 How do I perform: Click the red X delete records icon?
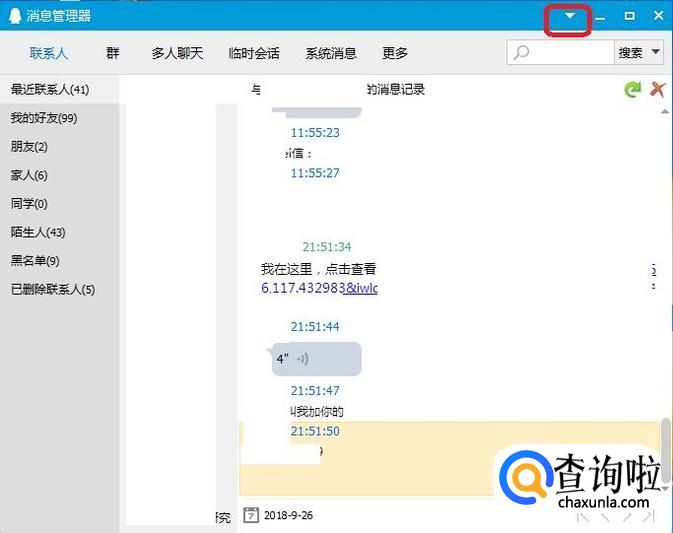click(x=657, y=90)
